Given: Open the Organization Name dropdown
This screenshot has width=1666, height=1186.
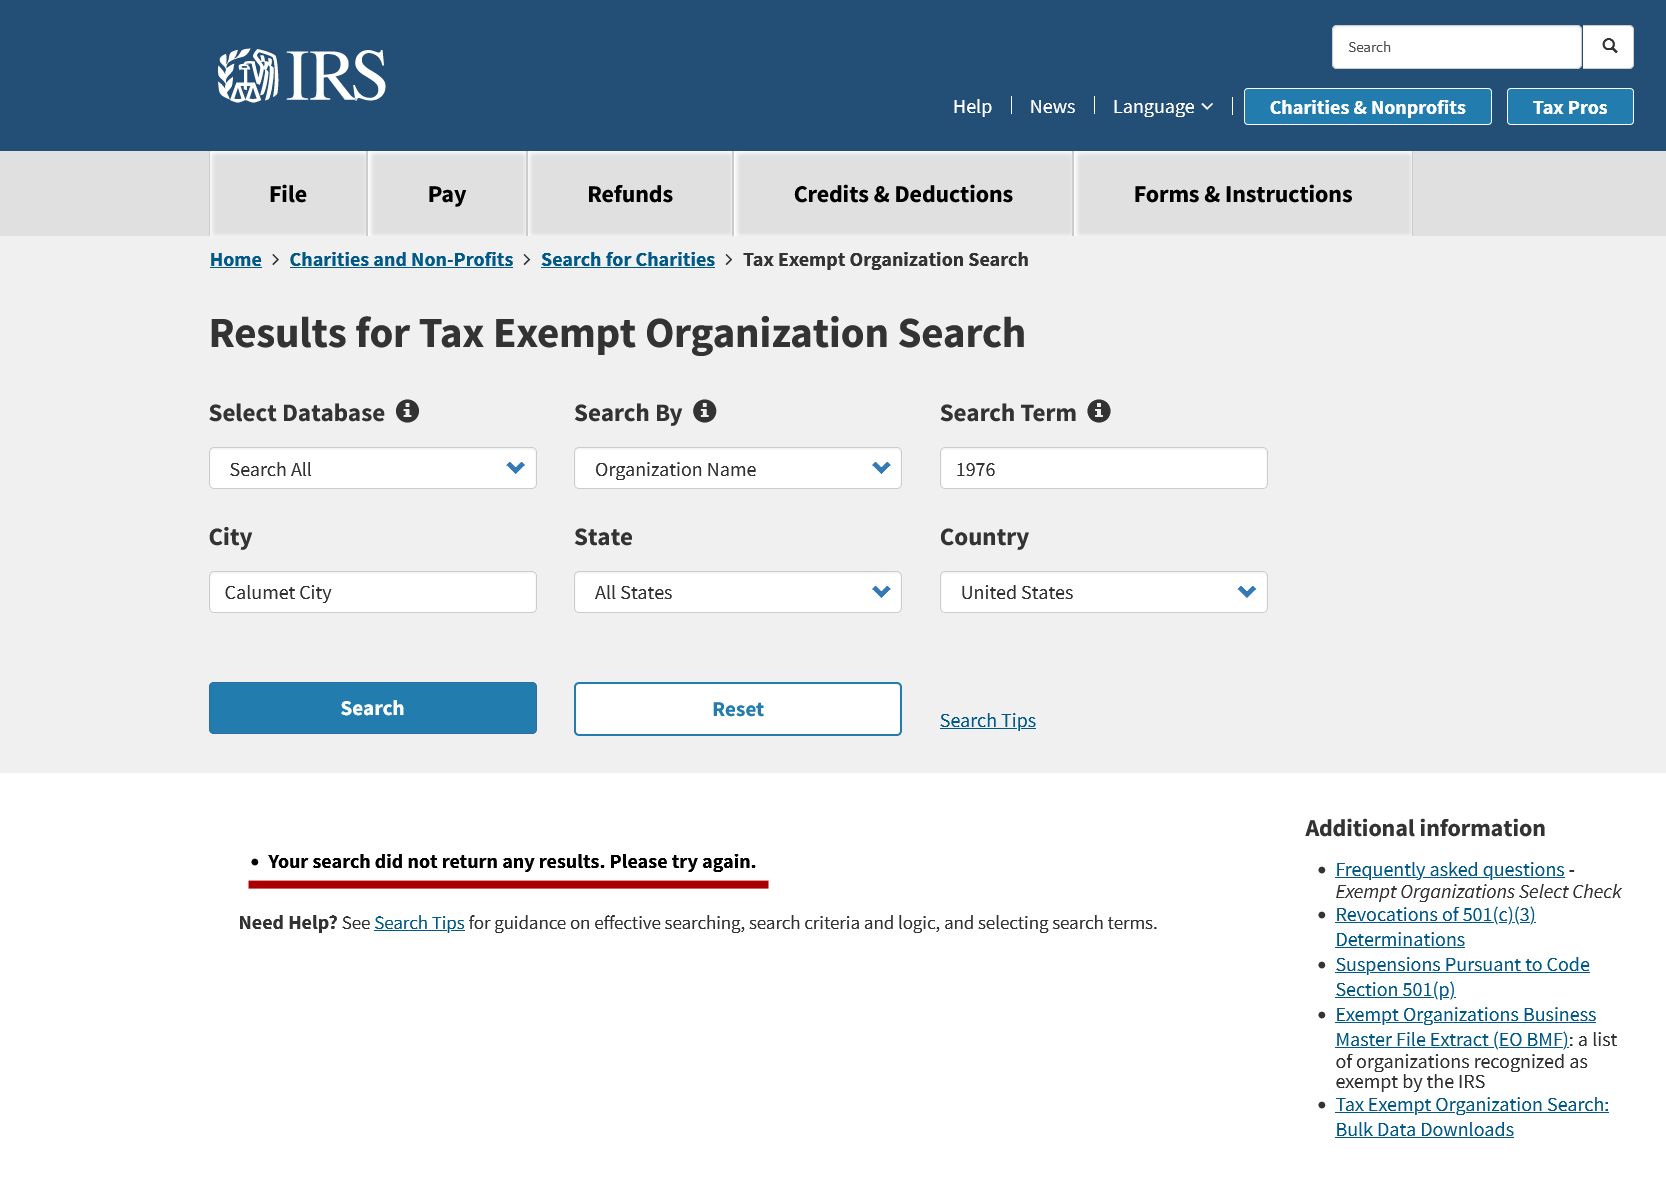Looking at the screenshot, I should pyautogui.click(x=738, y=468).
